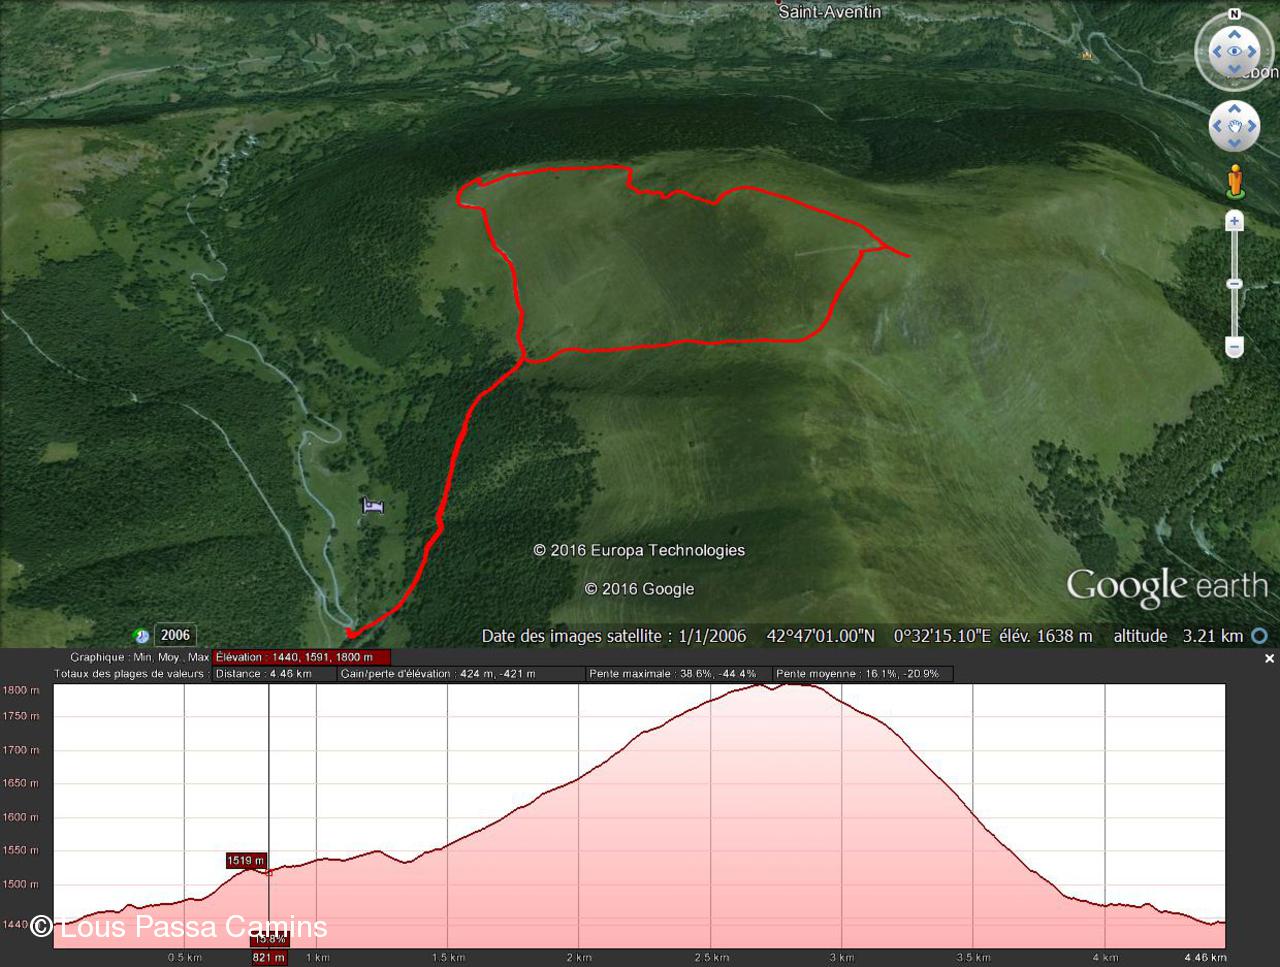Image resolution: width=1280 pixels, height=967 pixels.
Task: Select the Street View pegman
Action: pyautogui.click(x=1235, y=181)
